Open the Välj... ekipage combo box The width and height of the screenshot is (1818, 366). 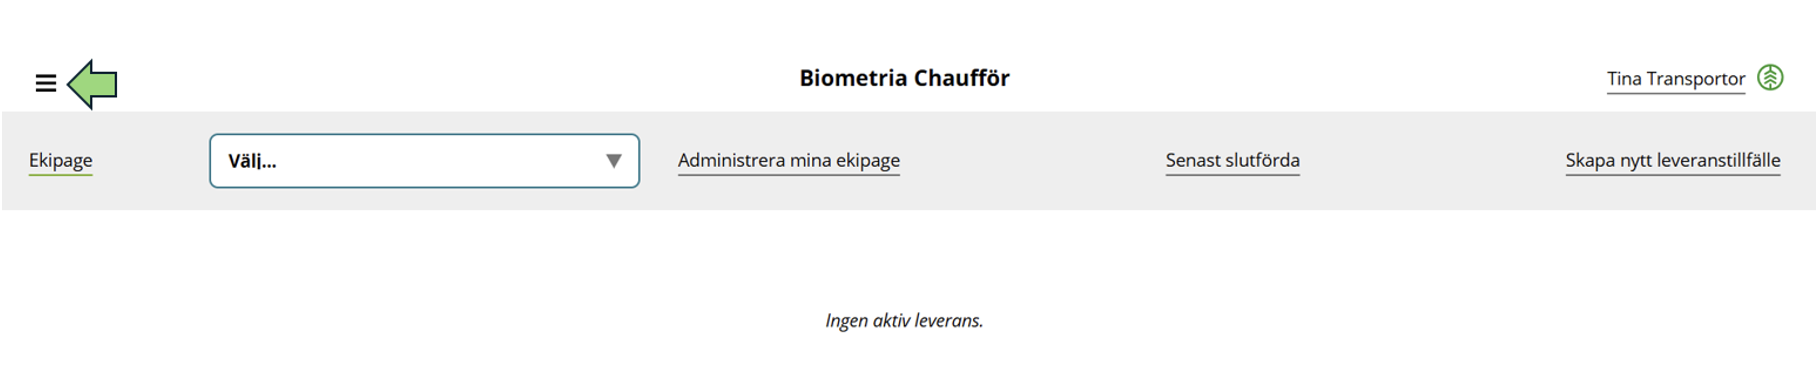click(x=424, y=161)
